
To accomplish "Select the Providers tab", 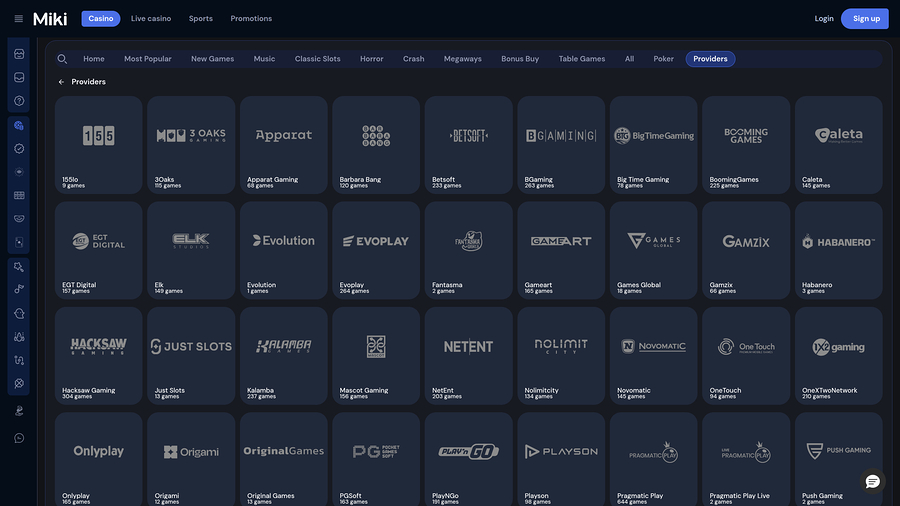I will (x=710, y=59).
